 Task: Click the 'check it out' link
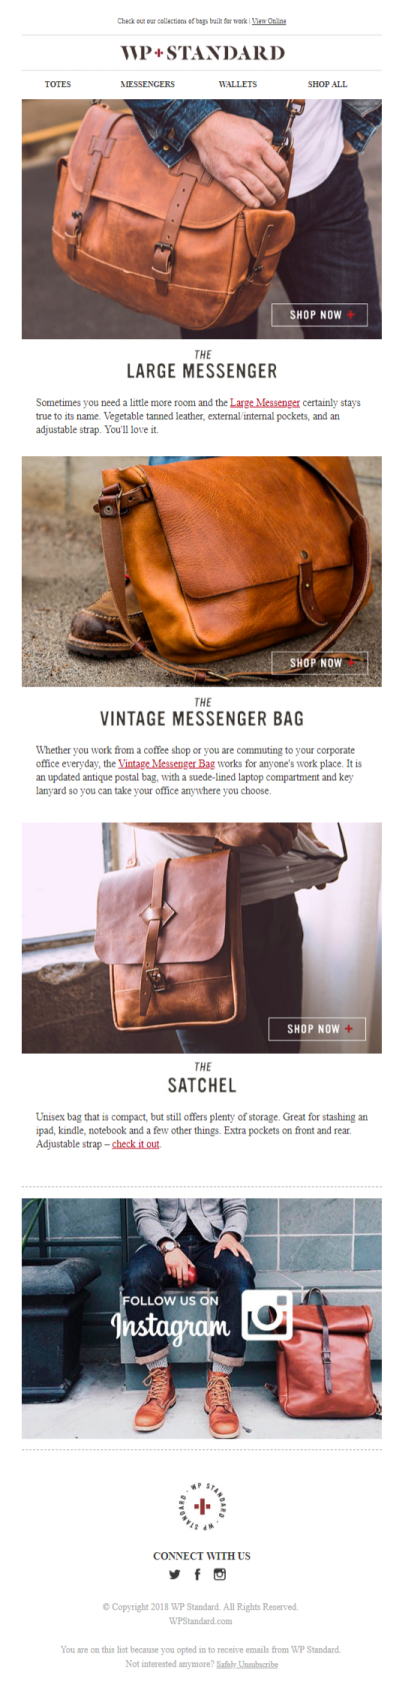tap(135, 1144)
